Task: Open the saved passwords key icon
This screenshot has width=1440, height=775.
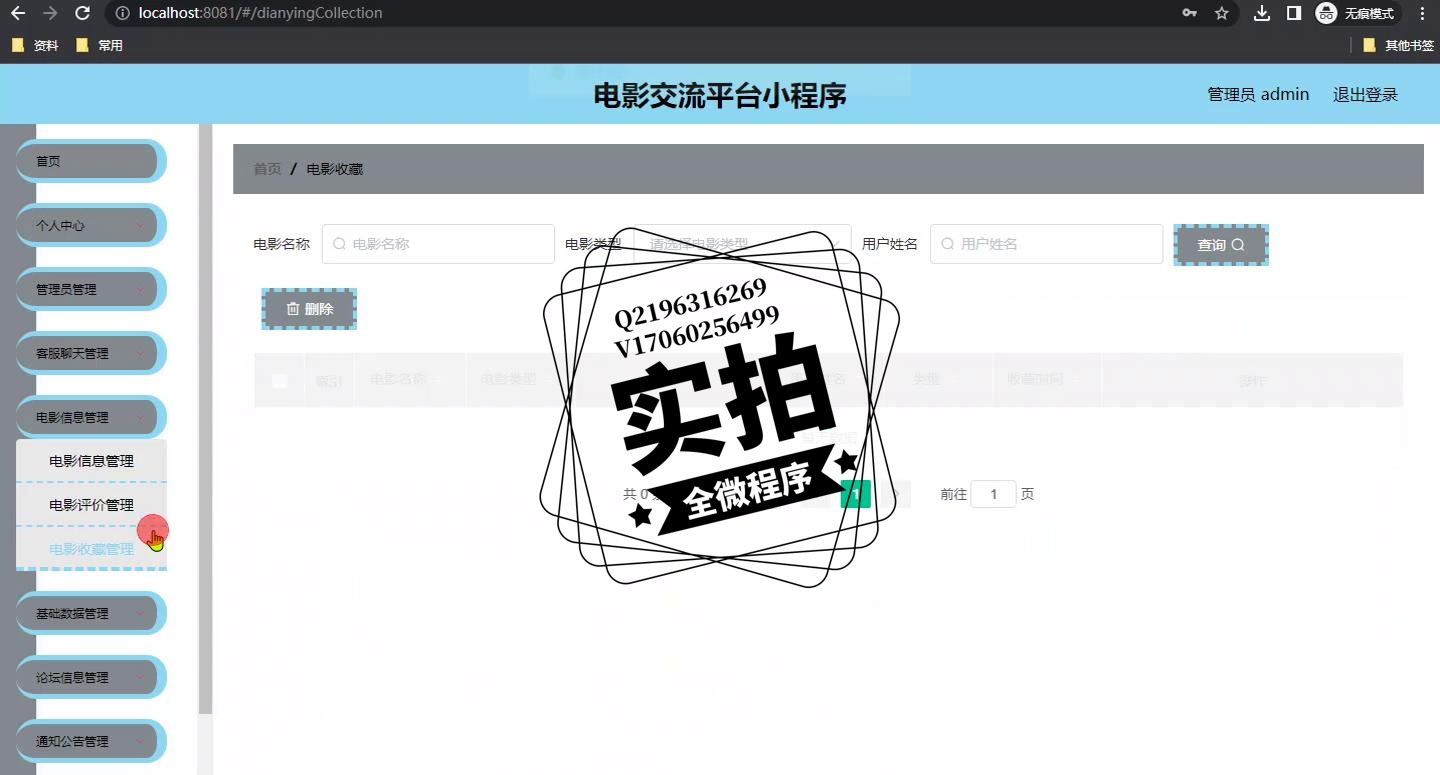Action: (1189, 14)
